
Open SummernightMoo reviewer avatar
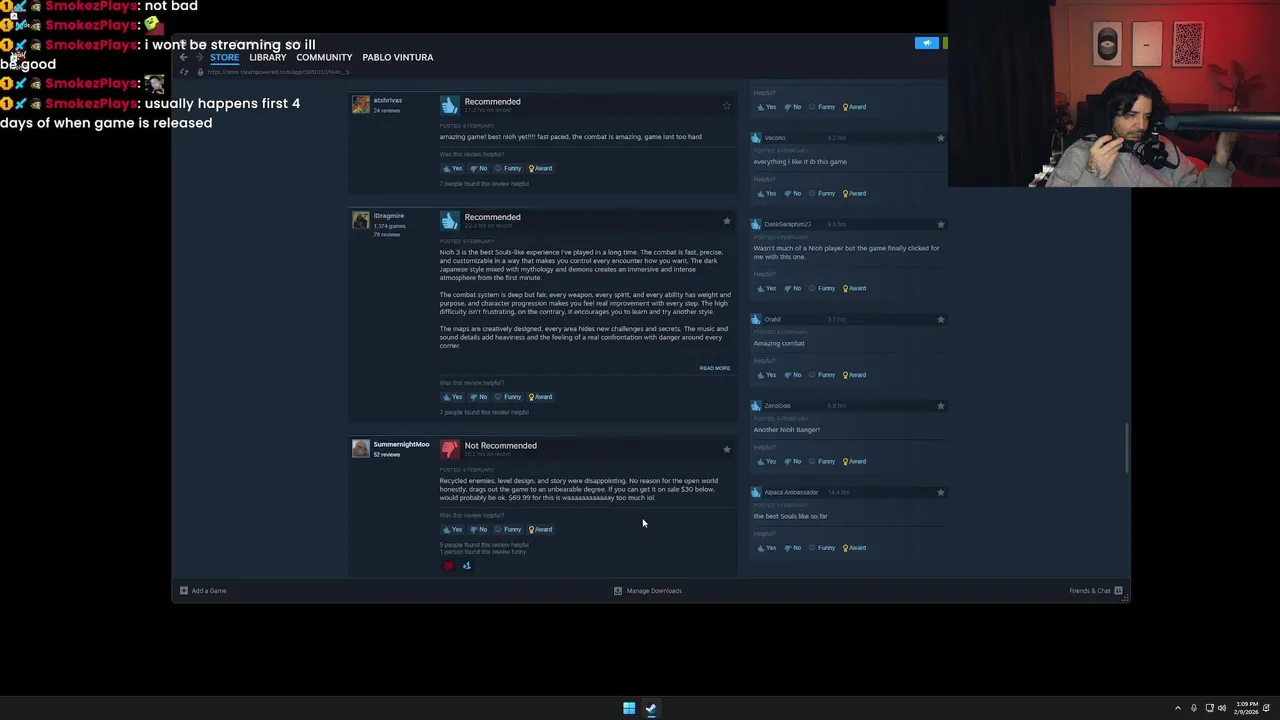[360, 449]
